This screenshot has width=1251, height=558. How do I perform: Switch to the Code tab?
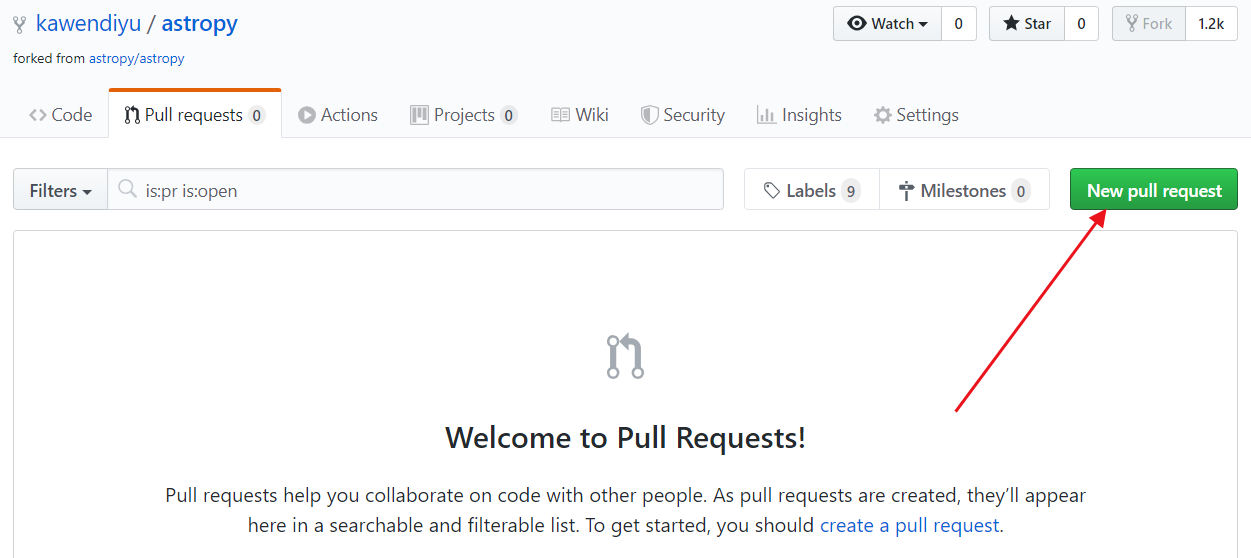61,115
